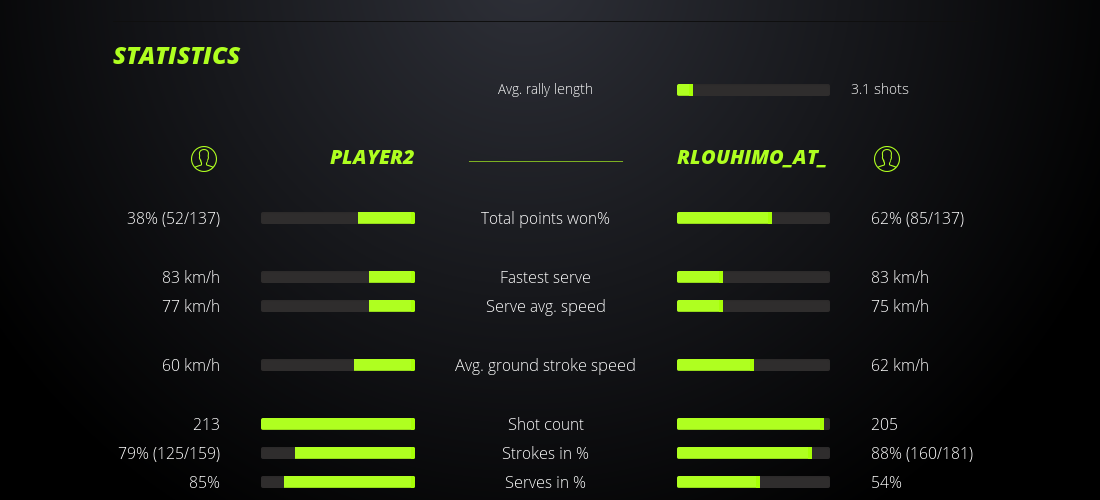Click RLOUHIMO_AT_'s Total points won bar
The image size is (1100, 500).
pyautogui.click(x=753, y=218)
